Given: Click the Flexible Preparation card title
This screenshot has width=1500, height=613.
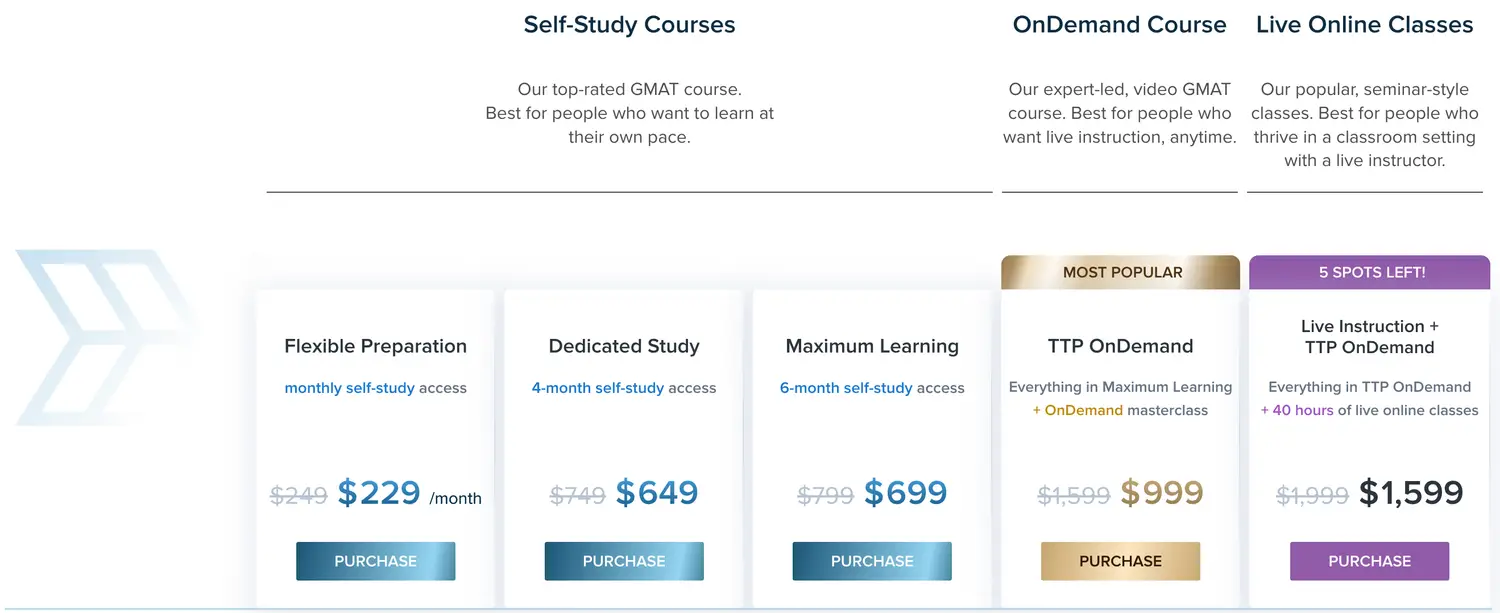Looking at the screenshot, I should (x=375, y=346).
